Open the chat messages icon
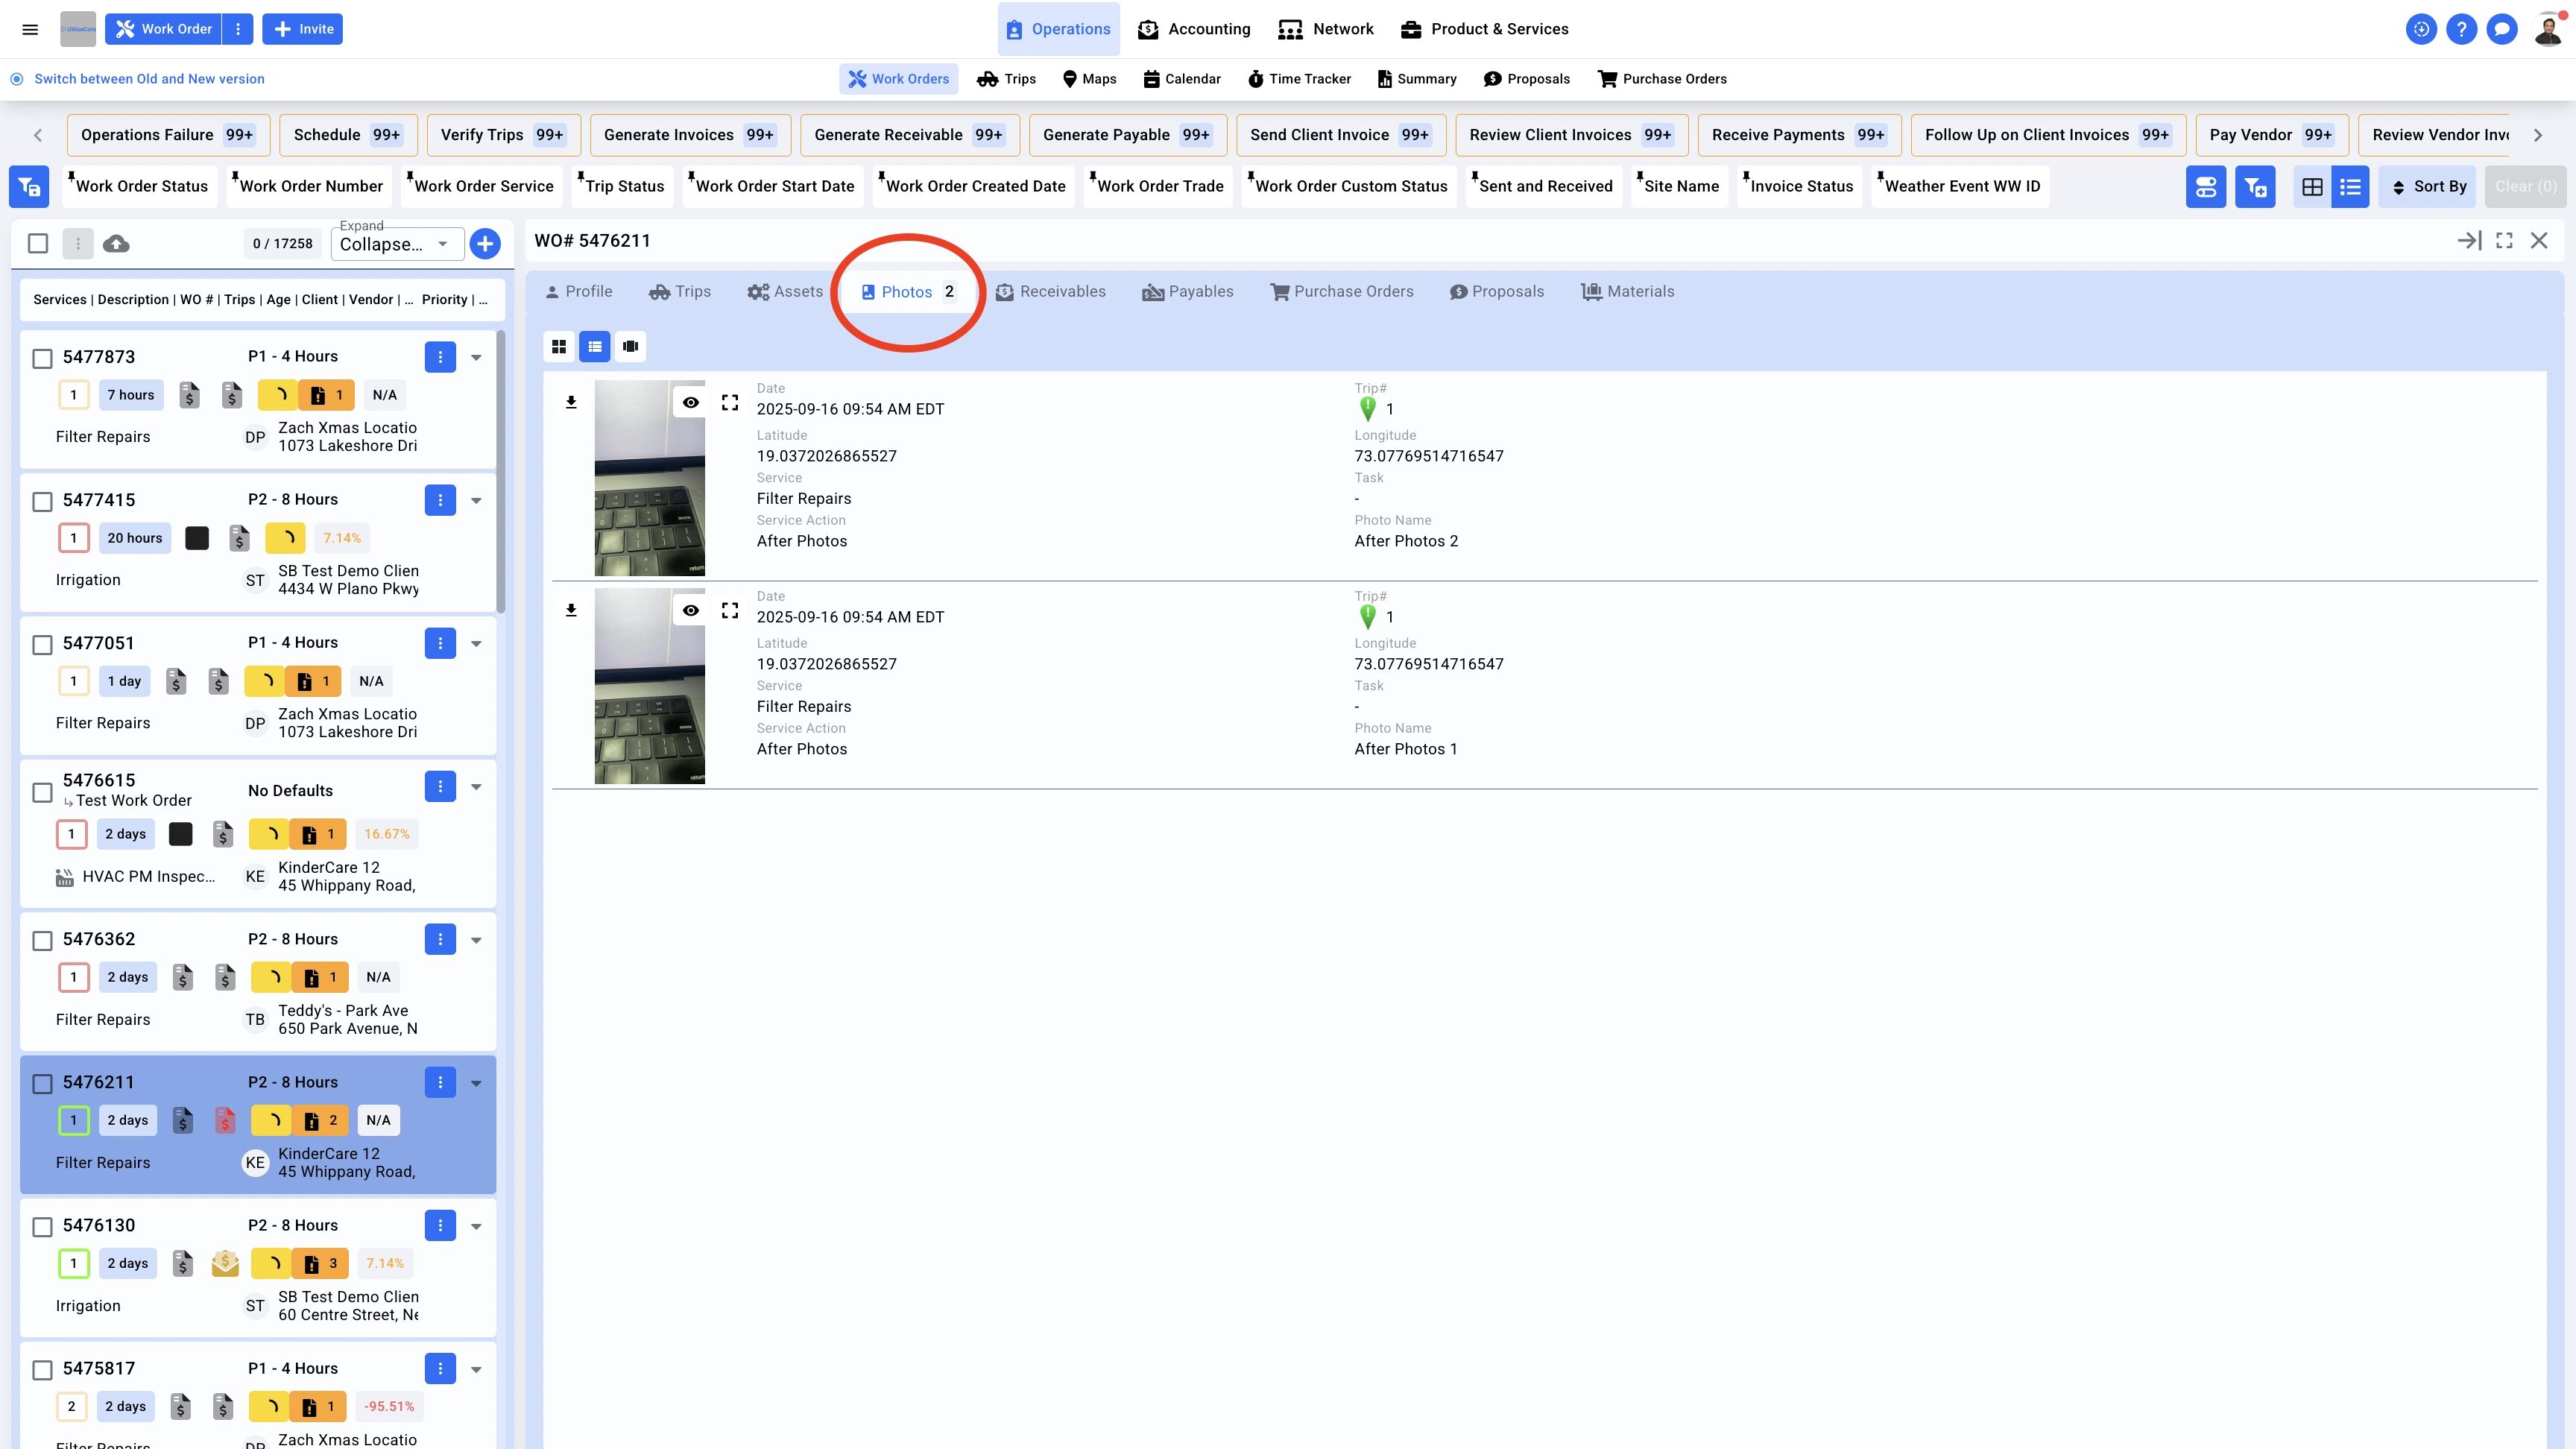Screen dimensions: 2576x1449 point(2502,29)
